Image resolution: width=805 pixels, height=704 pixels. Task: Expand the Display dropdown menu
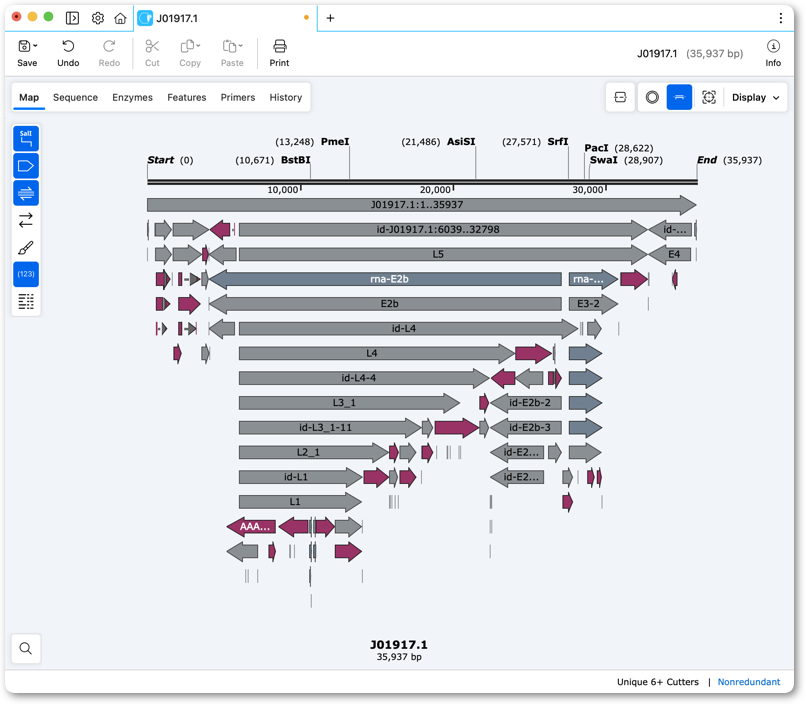point(756,98)
